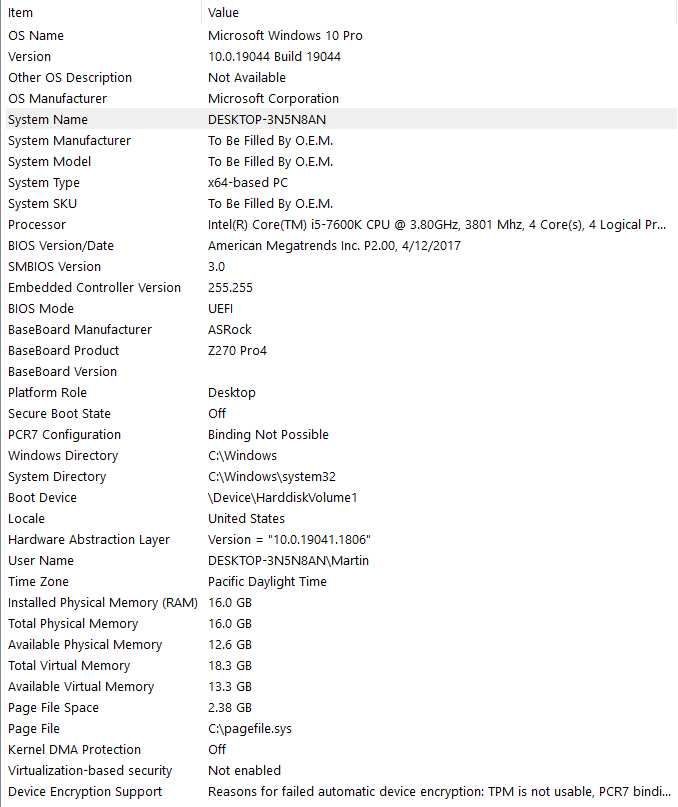Click the System Type row label
This screenshot has height=807, width=678.
pyautogui.click(x=44, y=183)
